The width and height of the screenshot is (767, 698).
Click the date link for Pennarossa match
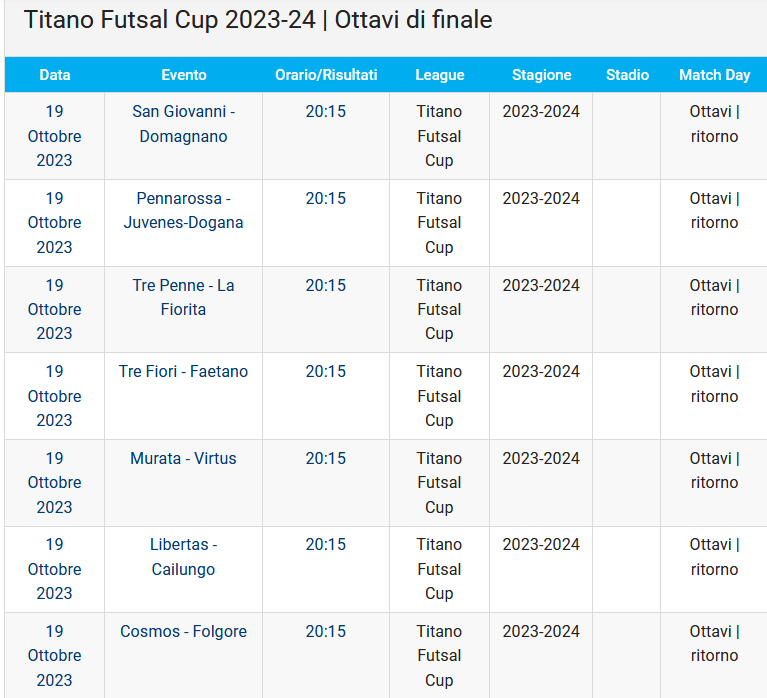pos(55,222)
